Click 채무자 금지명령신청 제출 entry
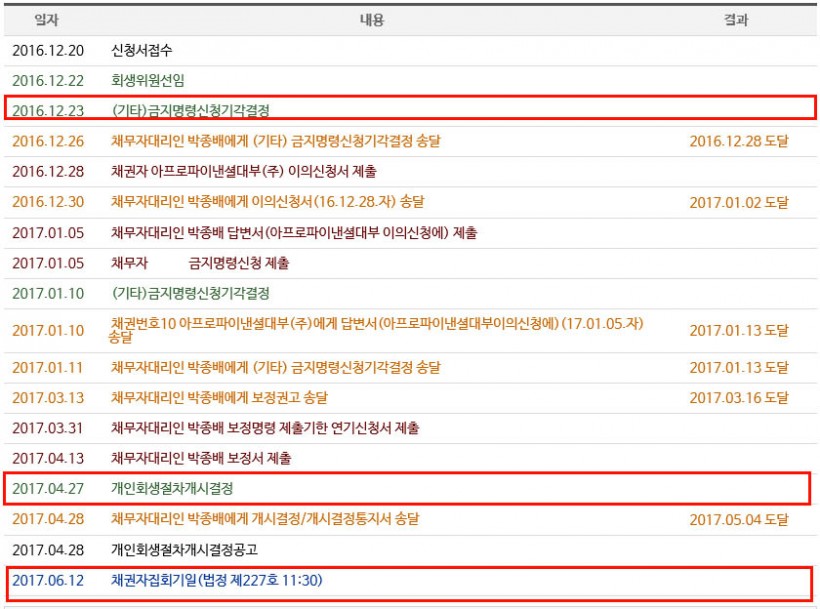 (200, 263)
